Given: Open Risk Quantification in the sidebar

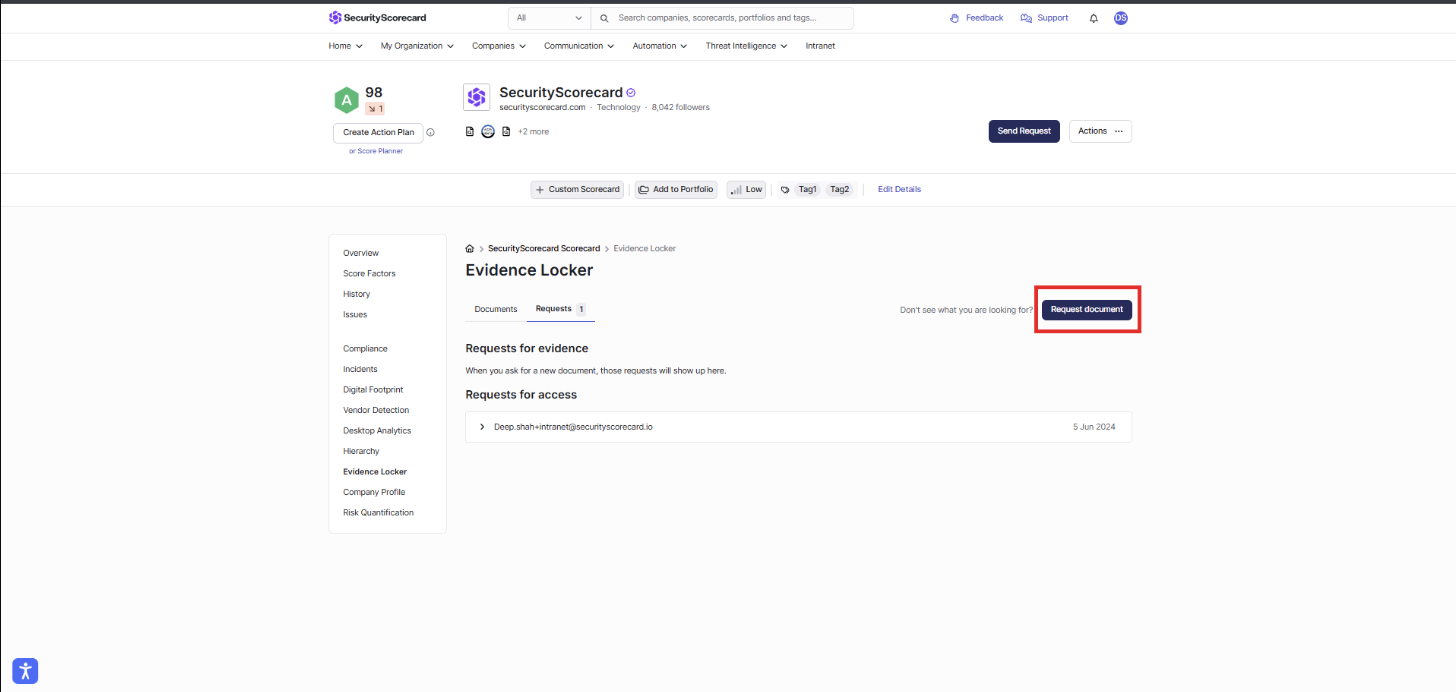Looking at the screenshot, I should 378,513.
